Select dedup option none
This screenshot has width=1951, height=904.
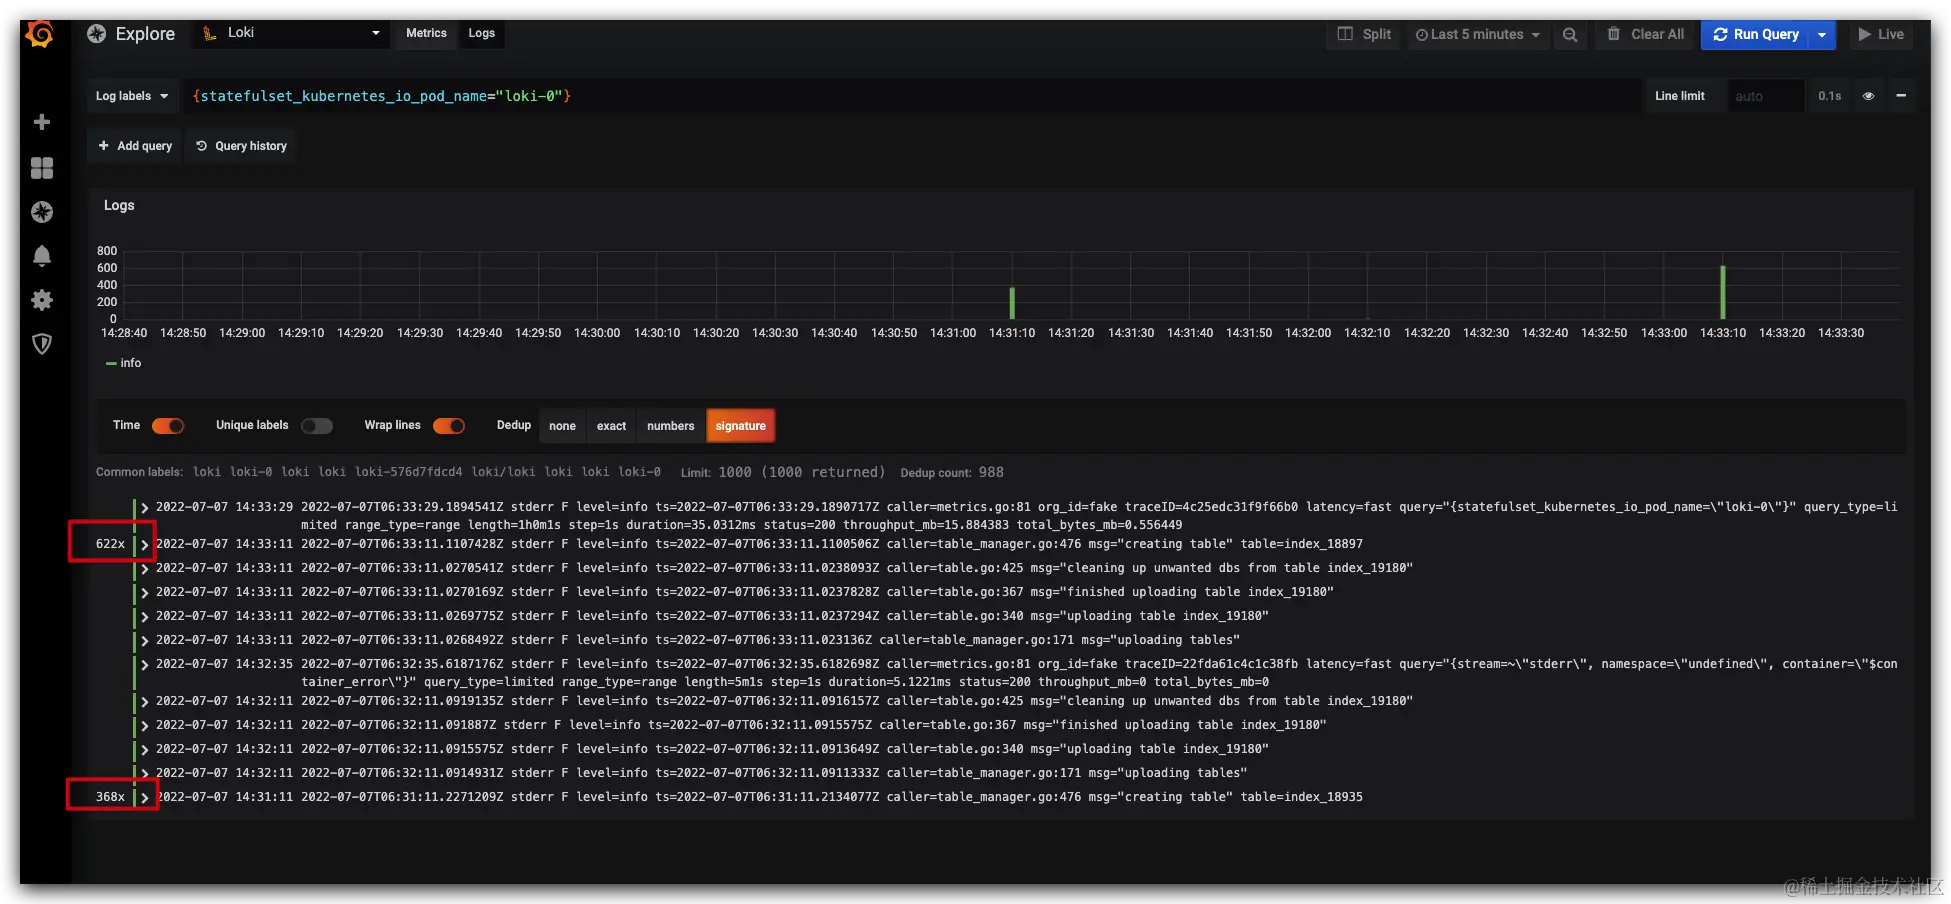coord(562,426)
